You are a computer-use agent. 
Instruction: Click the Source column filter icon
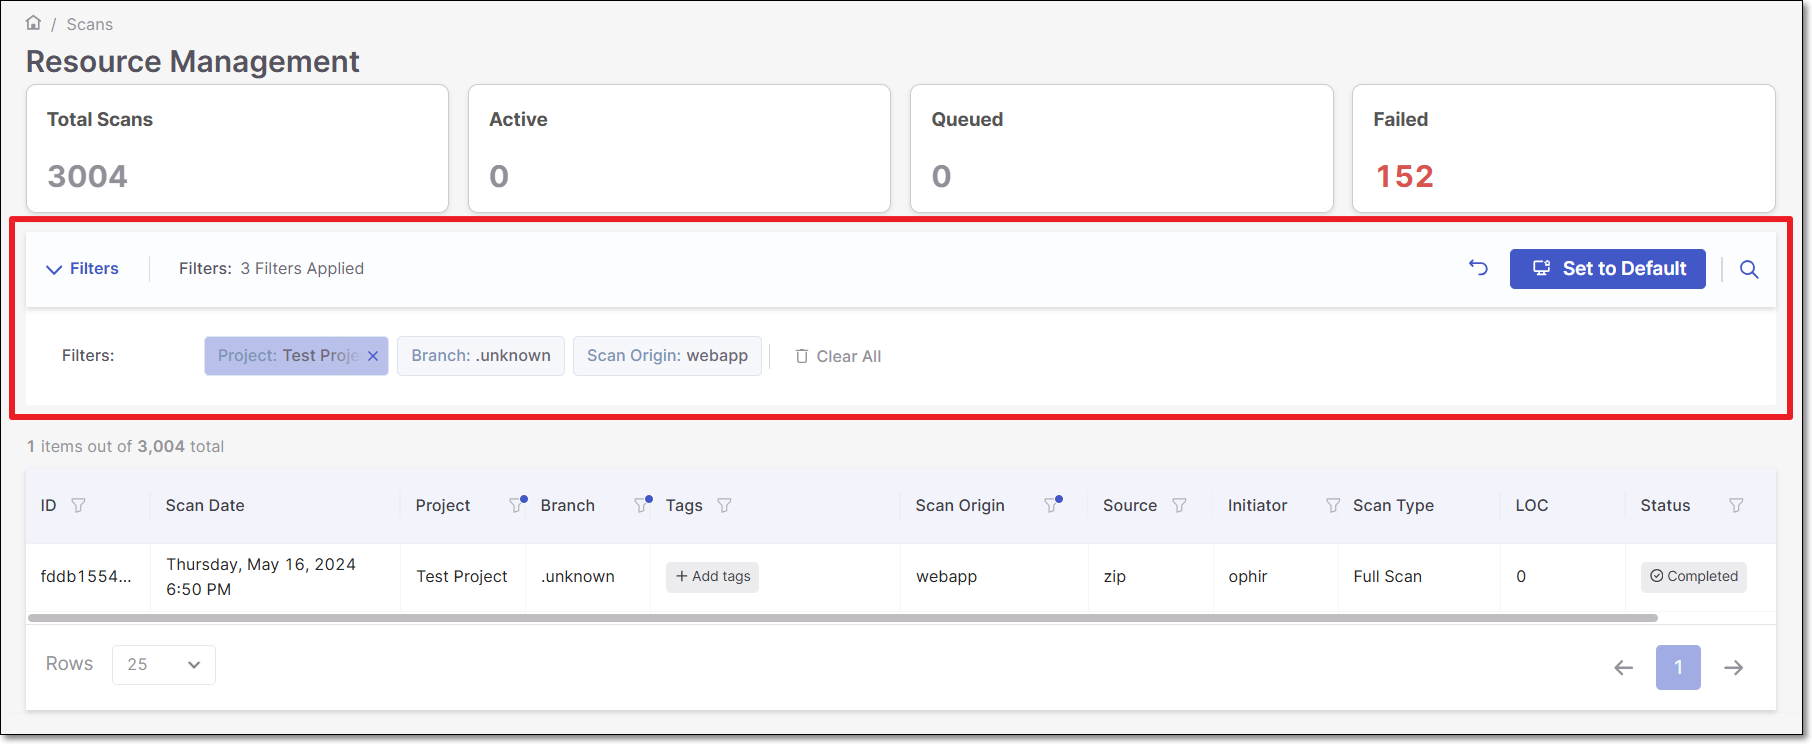[x=1179, y=506]
